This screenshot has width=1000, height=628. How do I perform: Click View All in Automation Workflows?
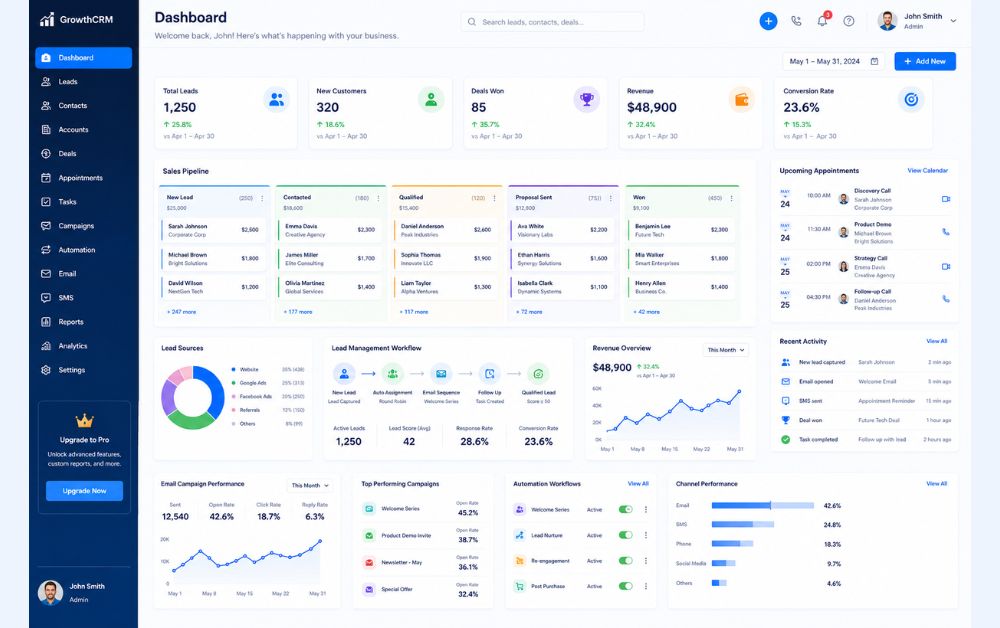(638, 484)
